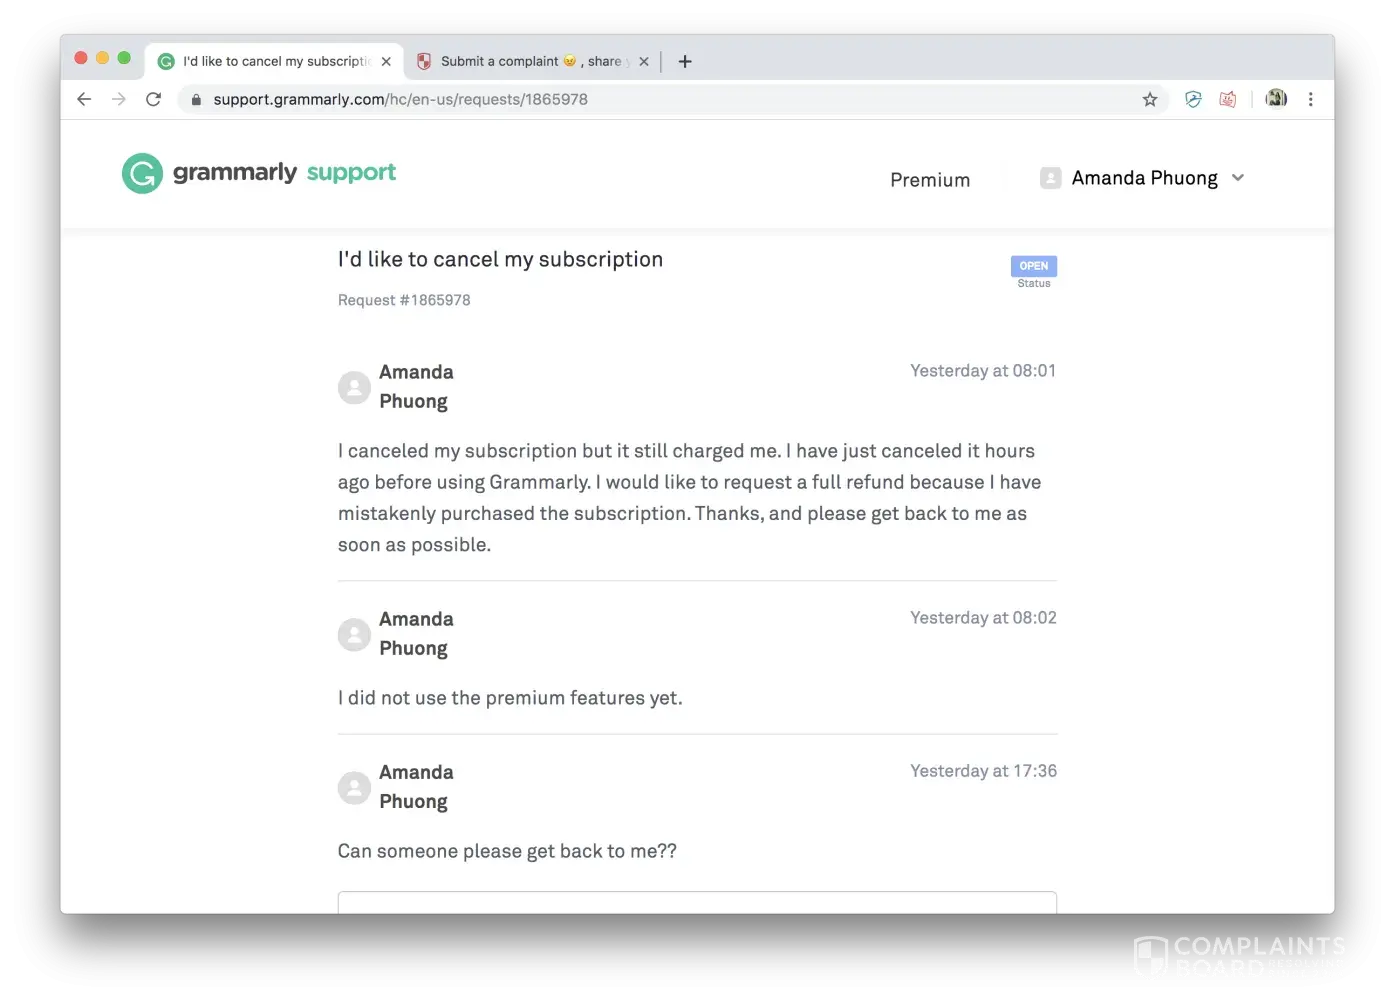This screenshot has width=1395, height=1000.
Task: Open the Premium link in header
Action: click(x=930, y=180)
